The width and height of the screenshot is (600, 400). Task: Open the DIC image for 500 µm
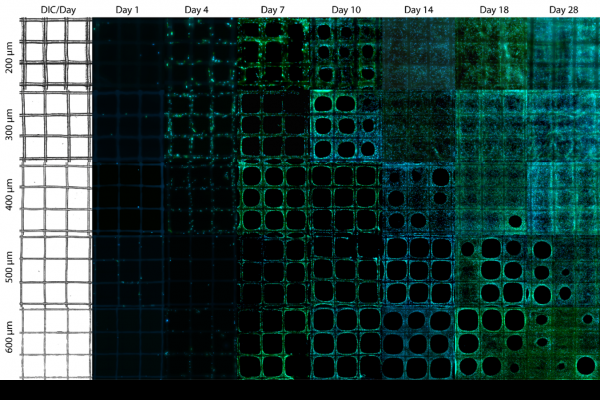55,270
